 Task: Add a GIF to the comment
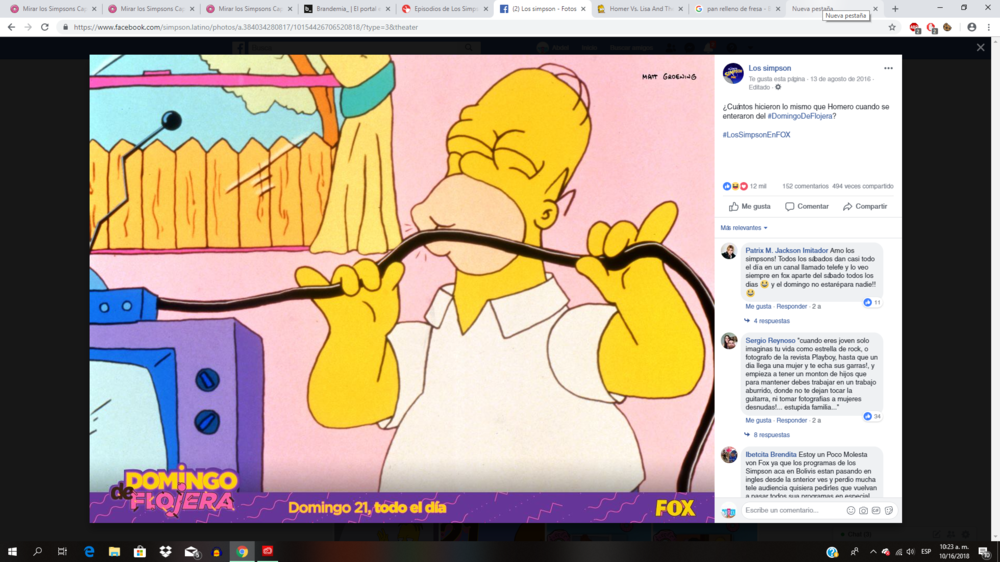point(876,510)
